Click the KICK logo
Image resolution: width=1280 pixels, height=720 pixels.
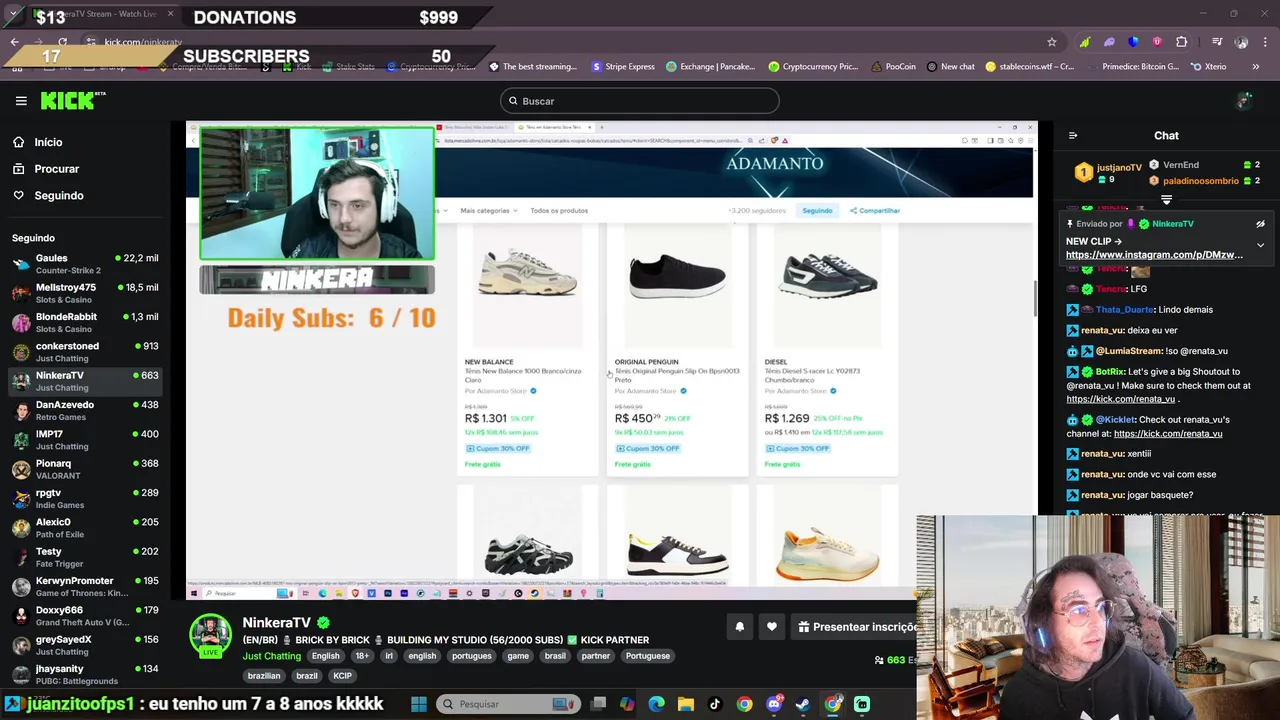click(x=73, y=100)
